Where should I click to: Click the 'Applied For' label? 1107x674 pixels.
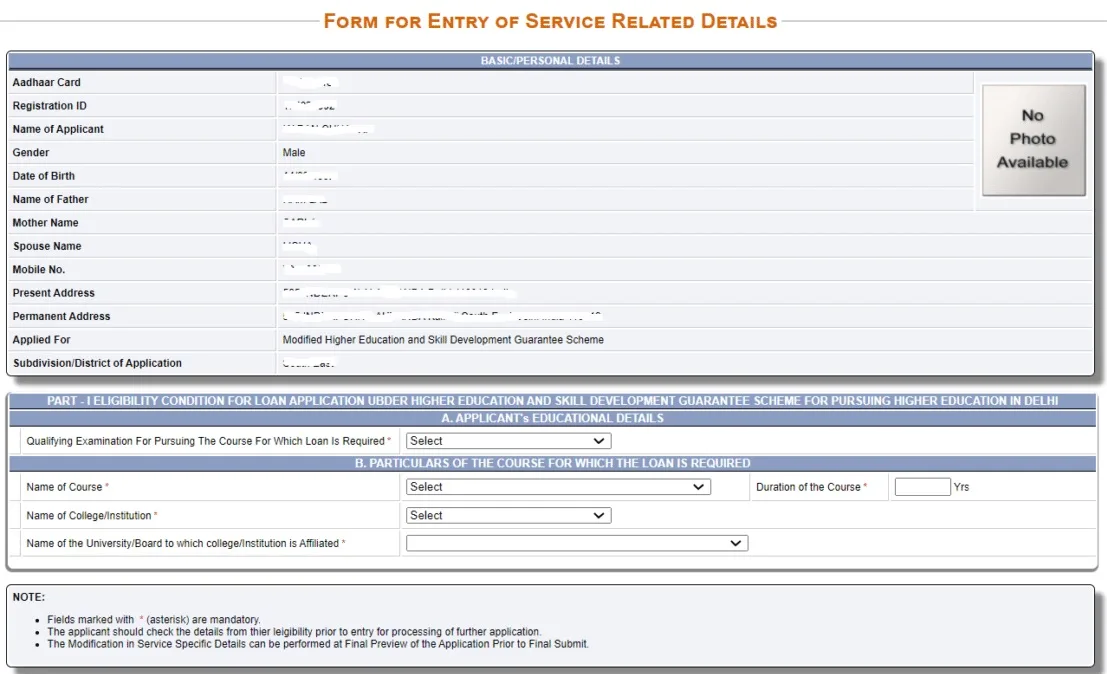click(x=42, y=339)
